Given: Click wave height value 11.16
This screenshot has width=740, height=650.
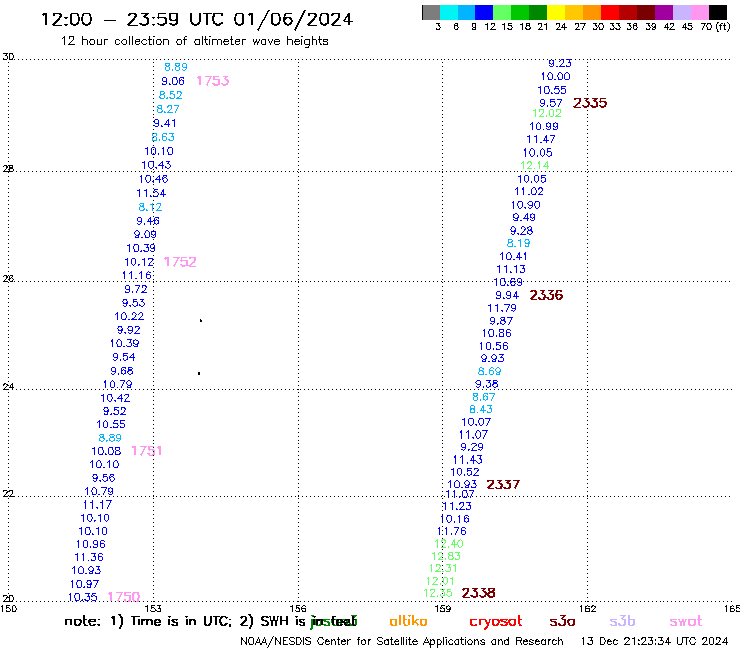Looking at the screenshot, I should point(137,275).
